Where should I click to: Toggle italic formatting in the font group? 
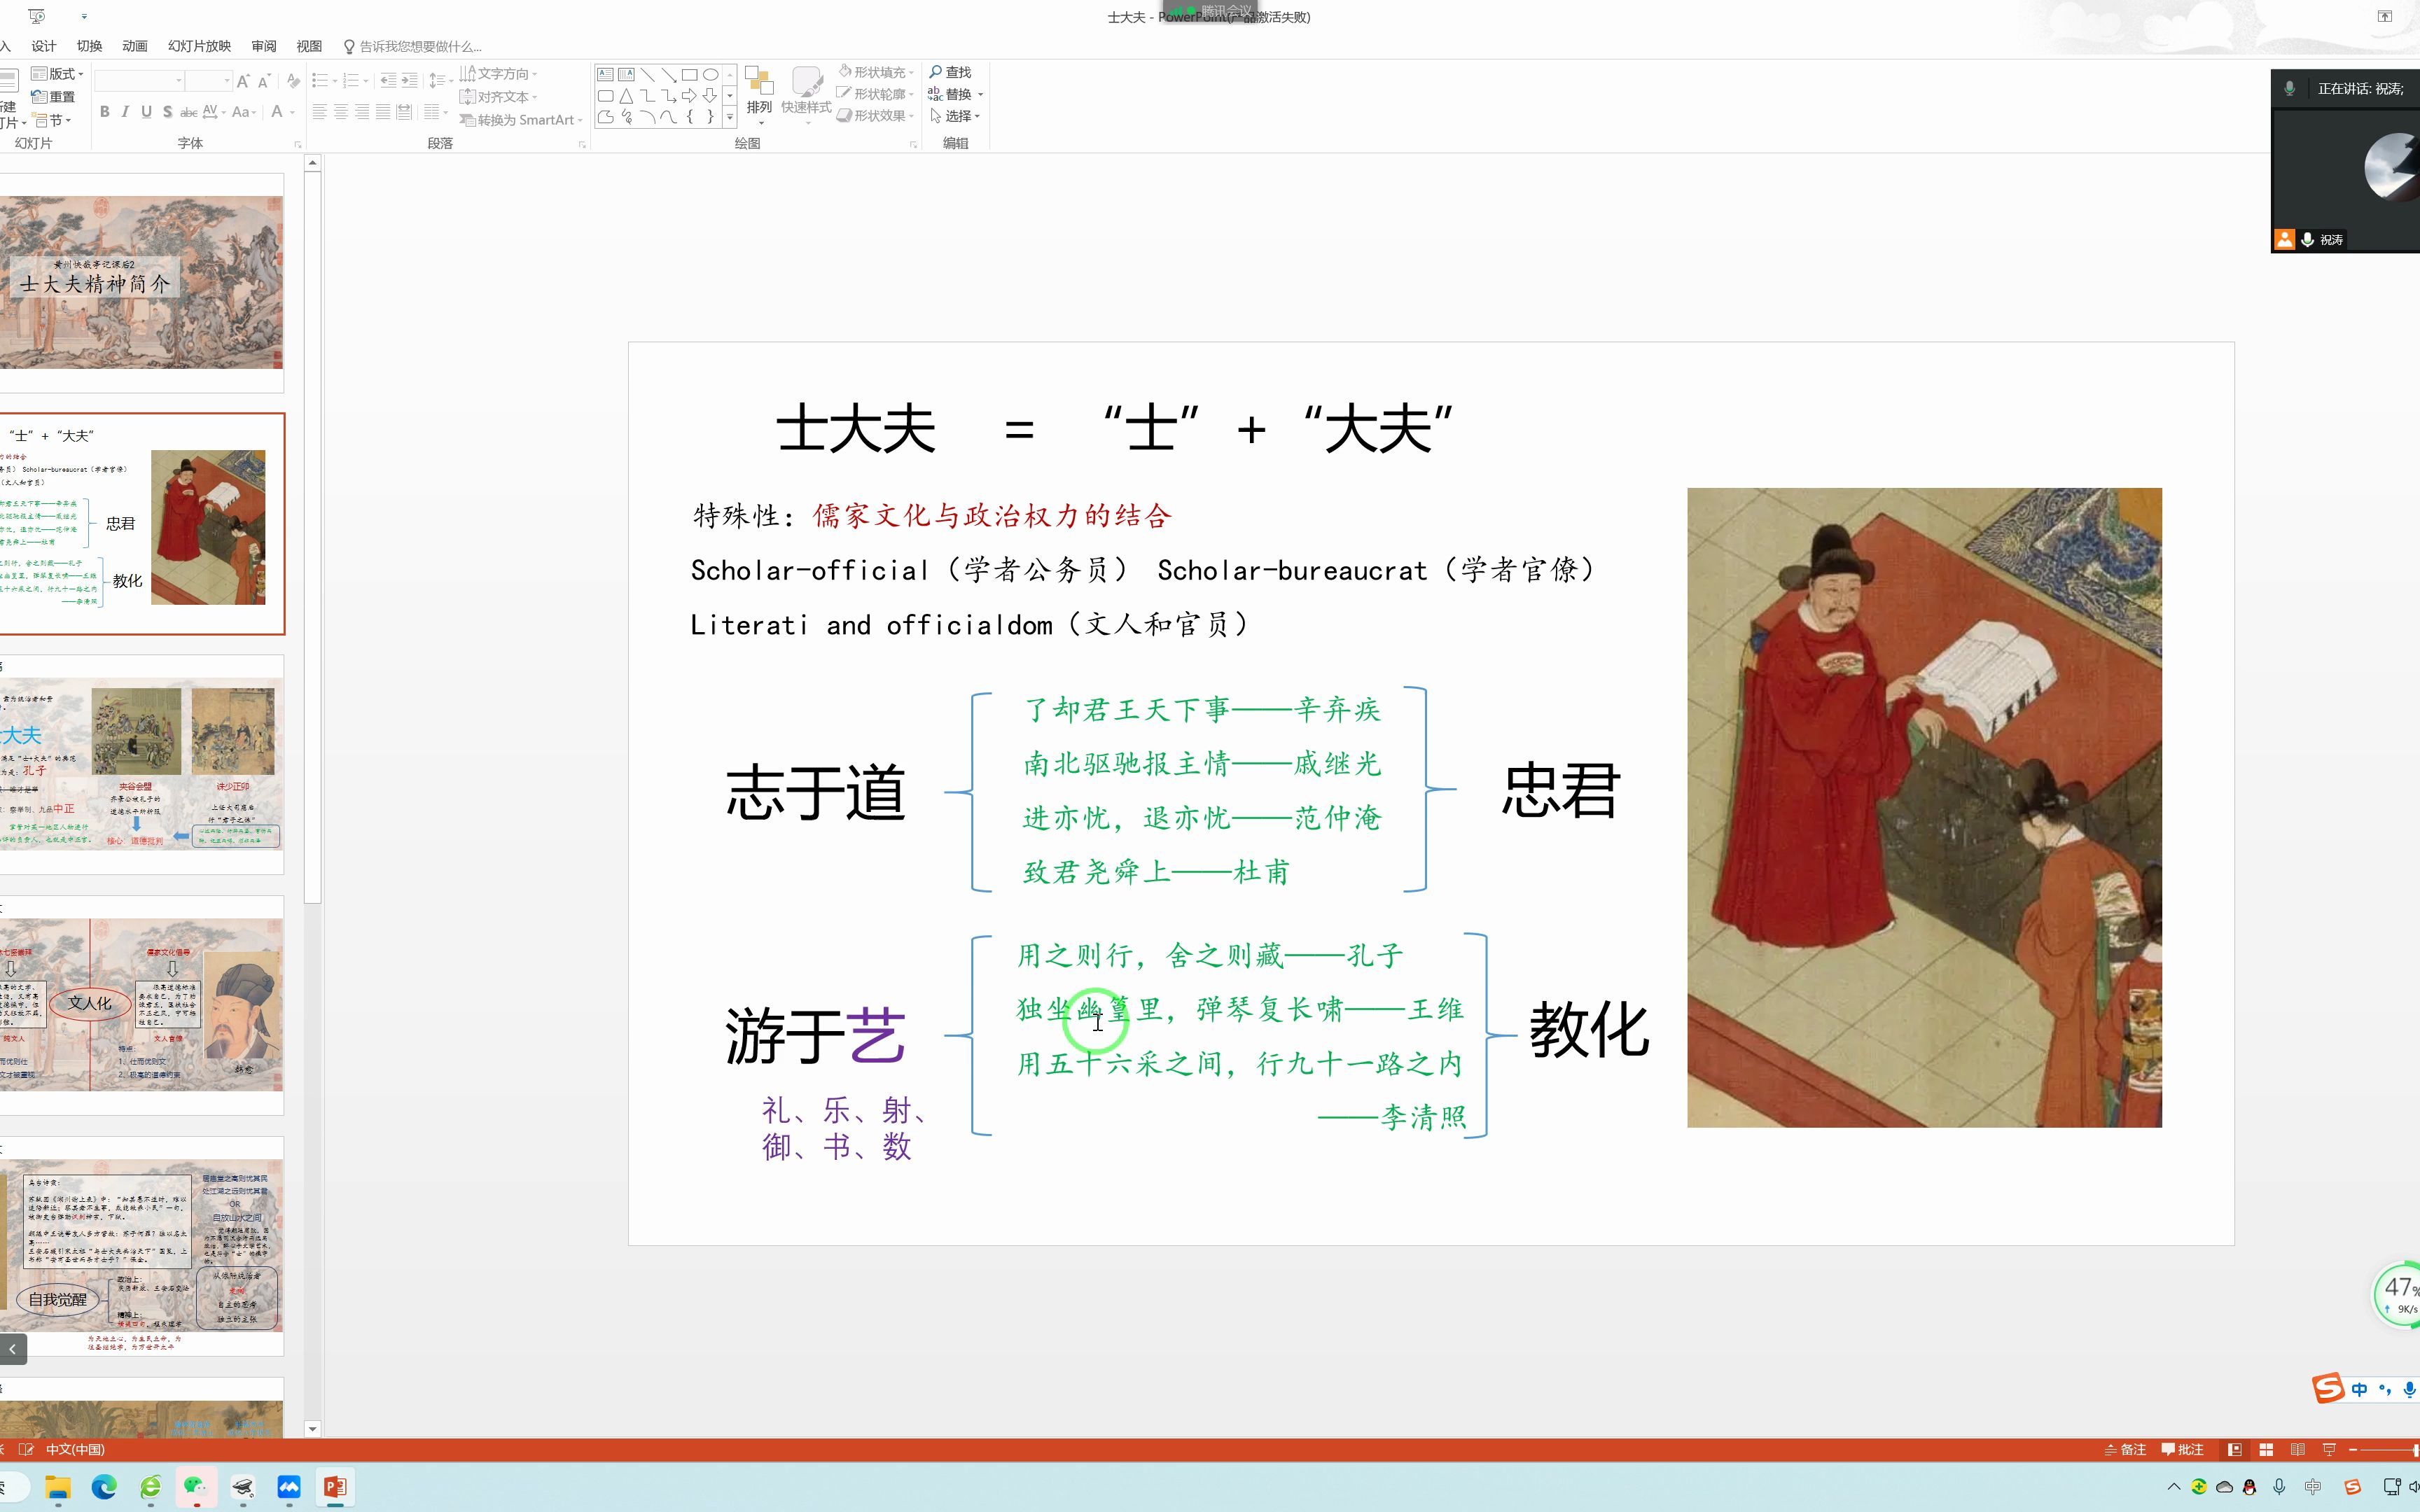(125, 112)
